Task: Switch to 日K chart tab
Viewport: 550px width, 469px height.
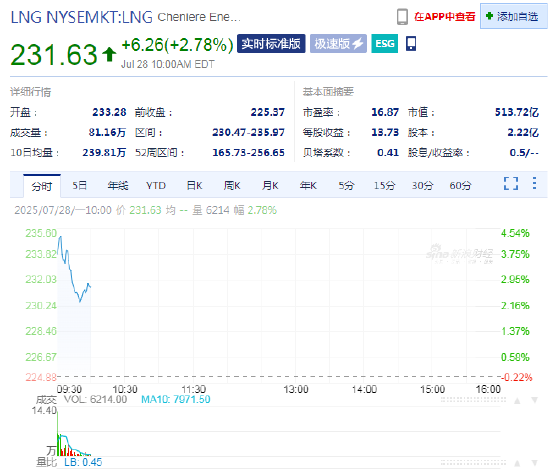Action: pyautogui.click(x=194, y=186)
